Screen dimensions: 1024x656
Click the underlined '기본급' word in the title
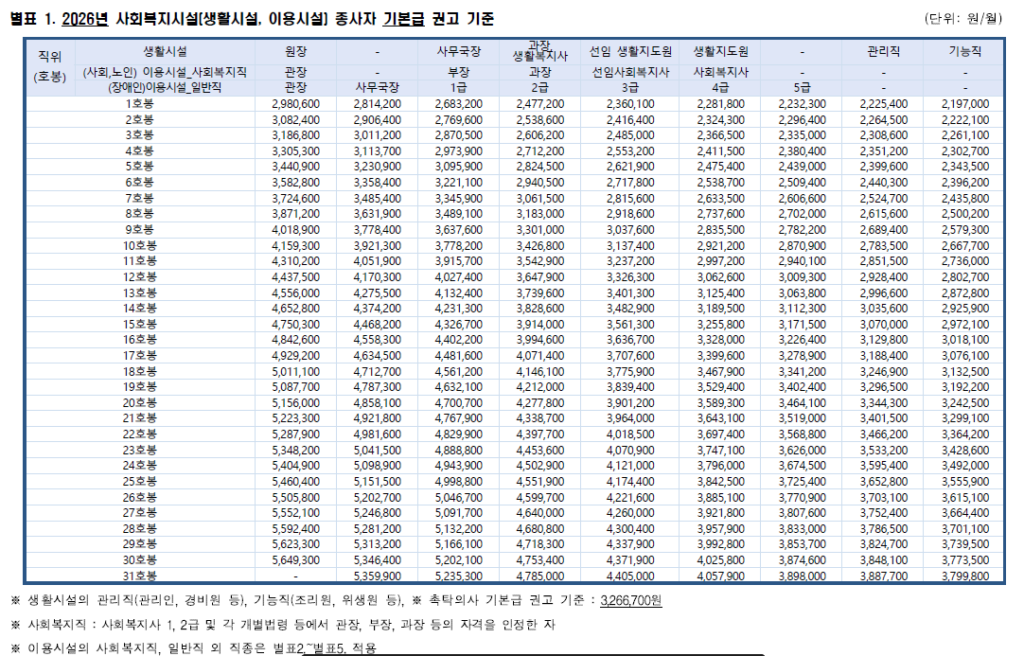coord(404,19)
